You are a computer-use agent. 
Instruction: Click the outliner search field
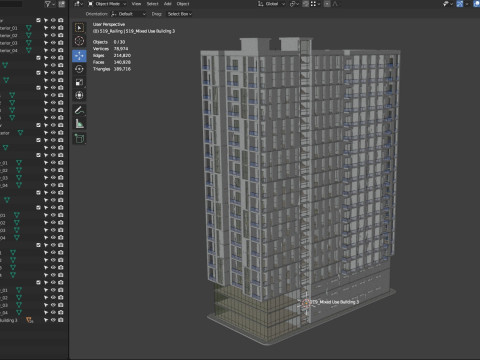click(11, 4)
